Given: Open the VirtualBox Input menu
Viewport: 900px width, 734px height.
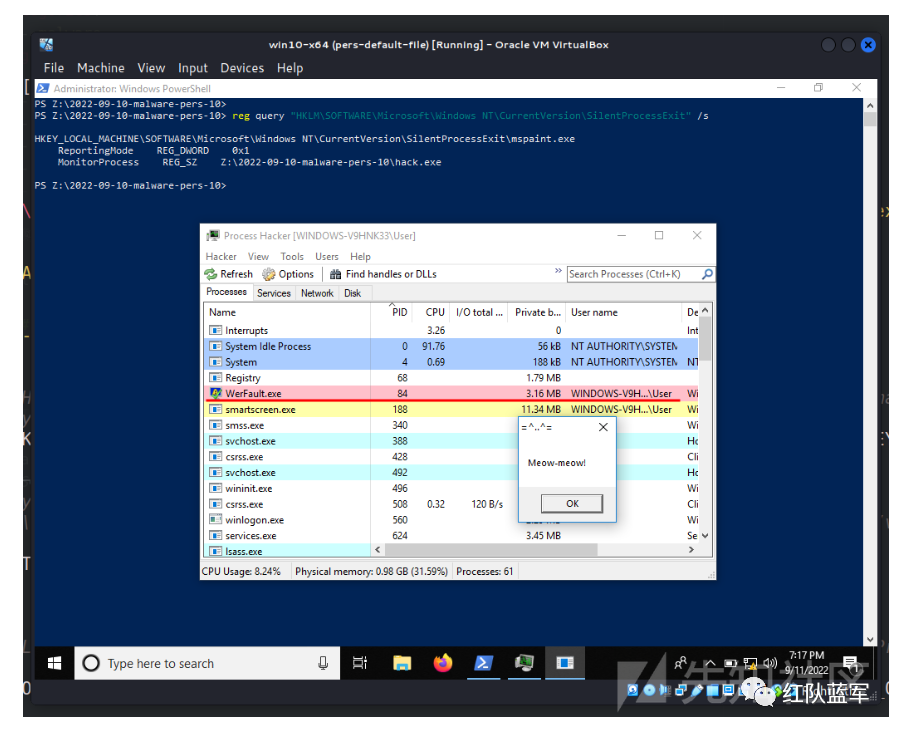Looking at the screenshot, I should 192,68.
